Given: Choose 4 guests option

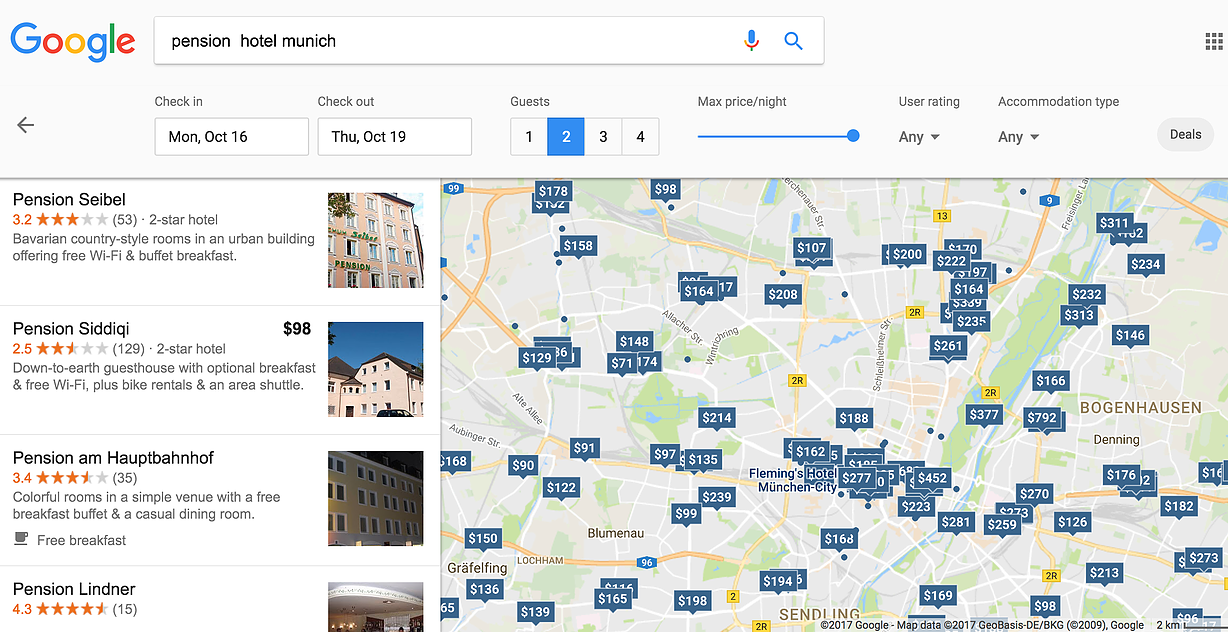Looking at the screenshot, I should pos(640,137).
